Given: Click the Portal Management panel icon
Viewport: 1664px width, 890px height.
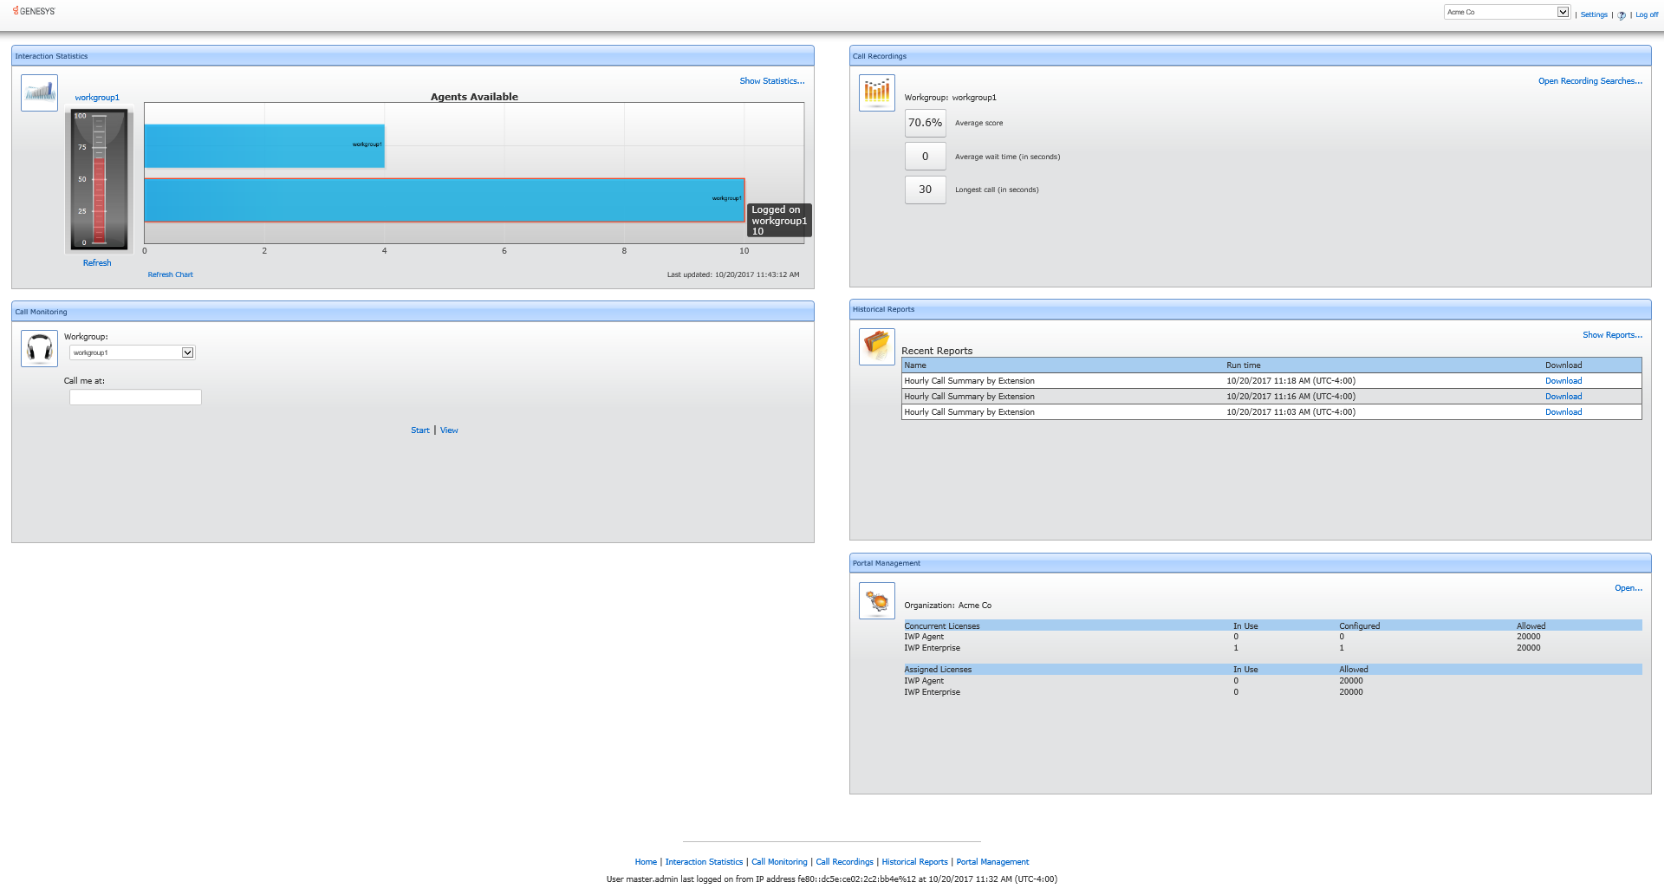Looking at the screenshot, I should [x=876, y=601].
